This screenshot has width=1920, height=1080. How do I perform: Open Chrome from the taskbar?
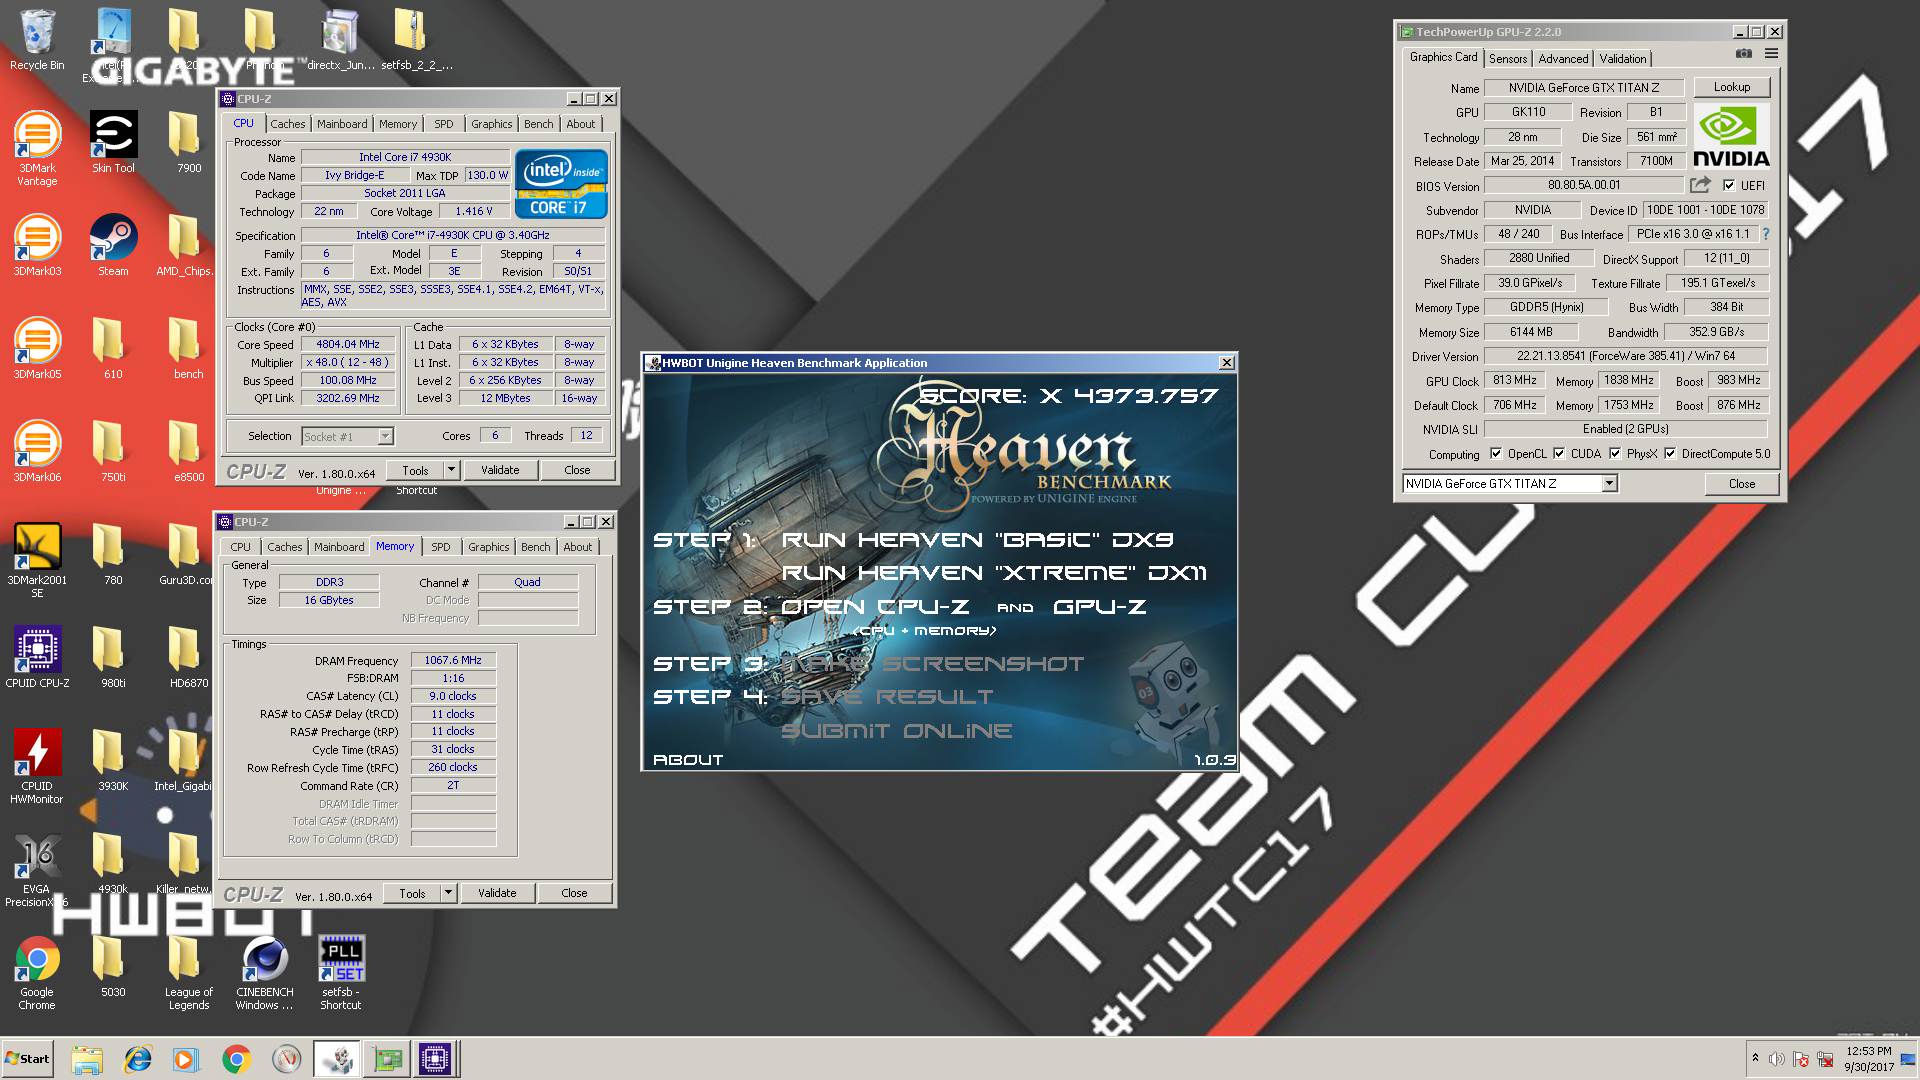[x=237, y=1059]
